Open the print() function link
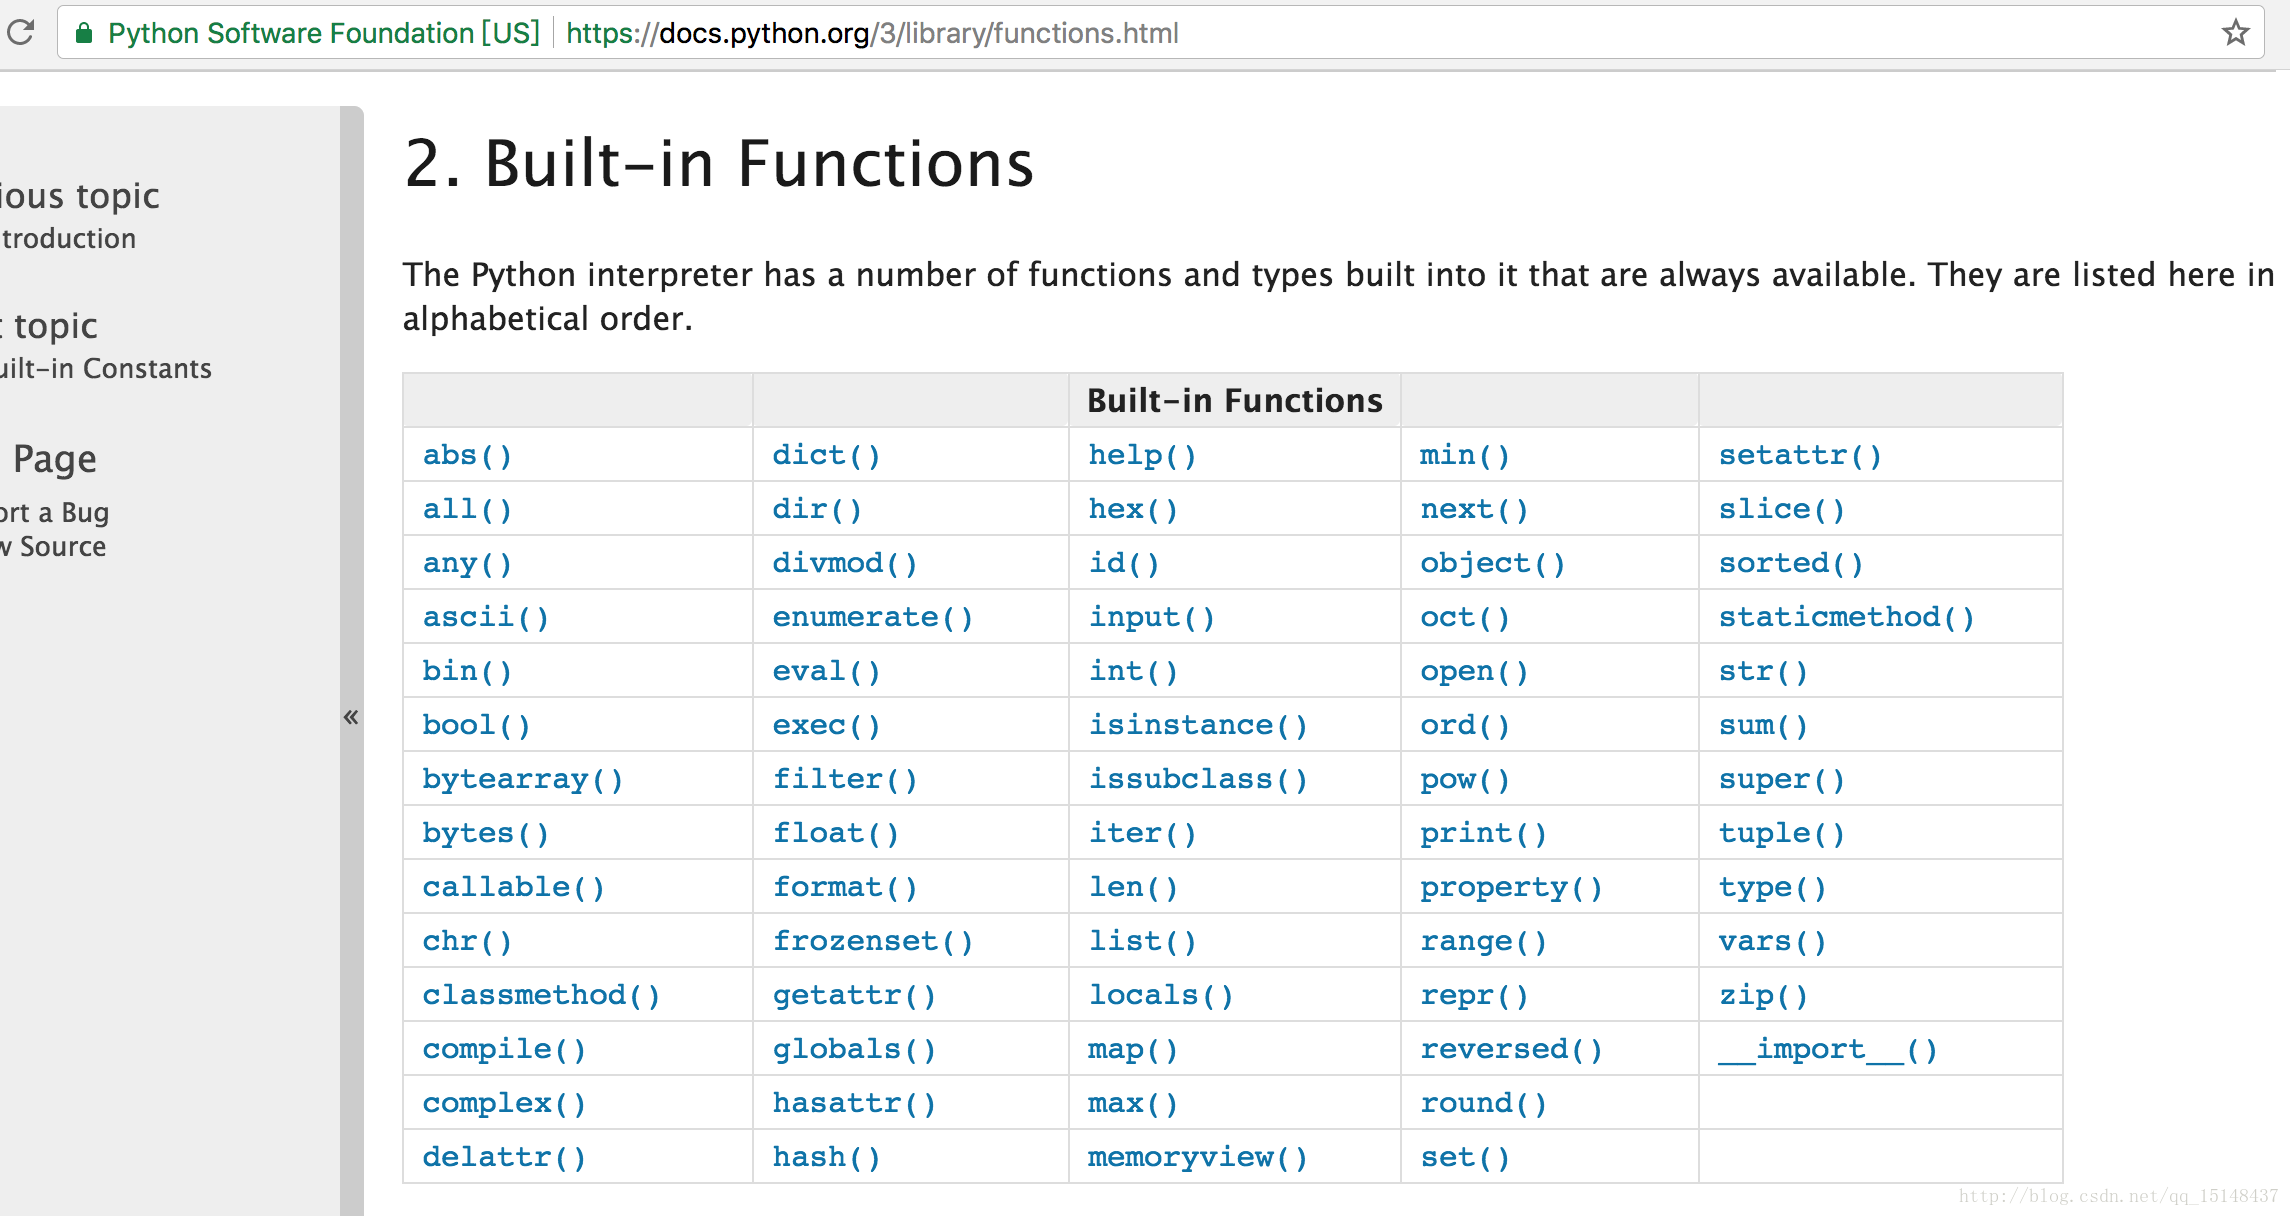 (1484, 834)
